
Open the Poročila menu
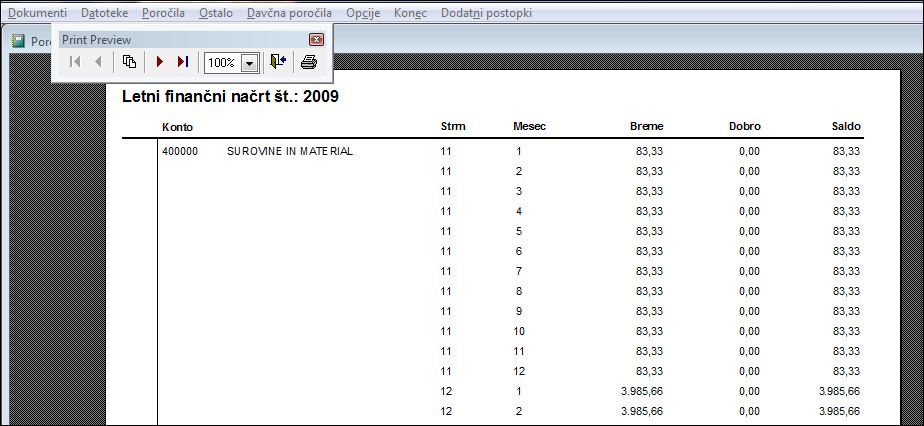point(163,12)
